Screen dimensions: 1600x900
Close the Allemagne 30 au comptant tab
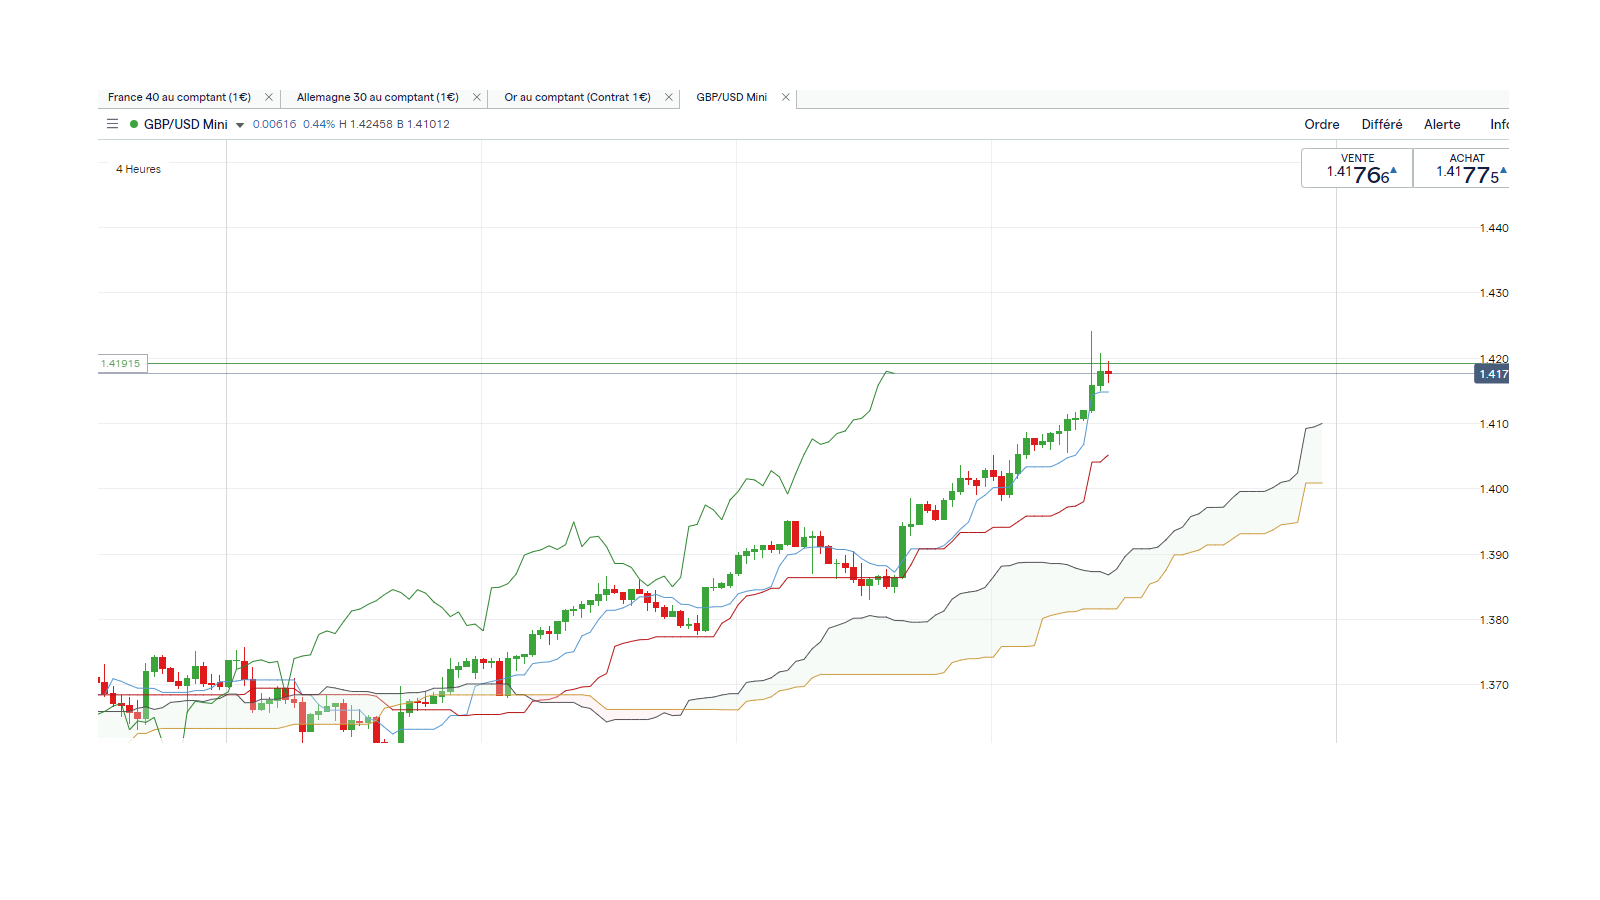coord(476,97)
